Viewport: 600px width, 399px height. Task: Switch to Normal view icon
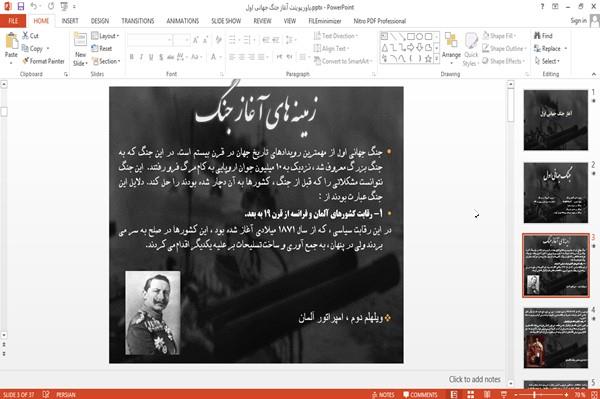[x=454, y=394]
